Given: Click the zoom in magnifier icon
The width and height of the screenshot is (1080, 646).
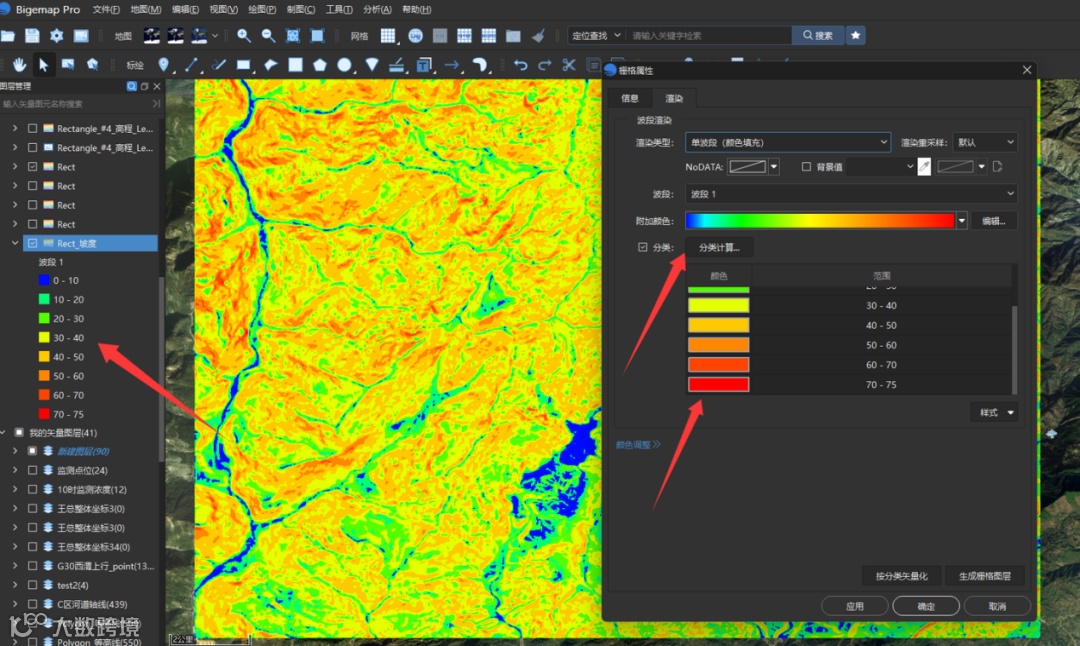Looking at the screenshot, I should coord(244,36).
